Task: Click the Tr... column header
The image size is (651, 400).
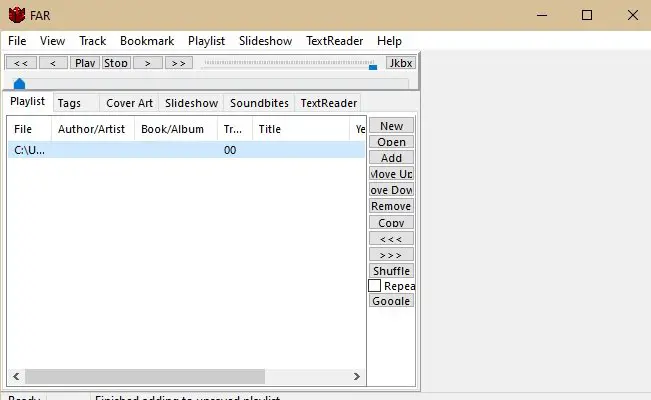Action: tap(235, 129)
